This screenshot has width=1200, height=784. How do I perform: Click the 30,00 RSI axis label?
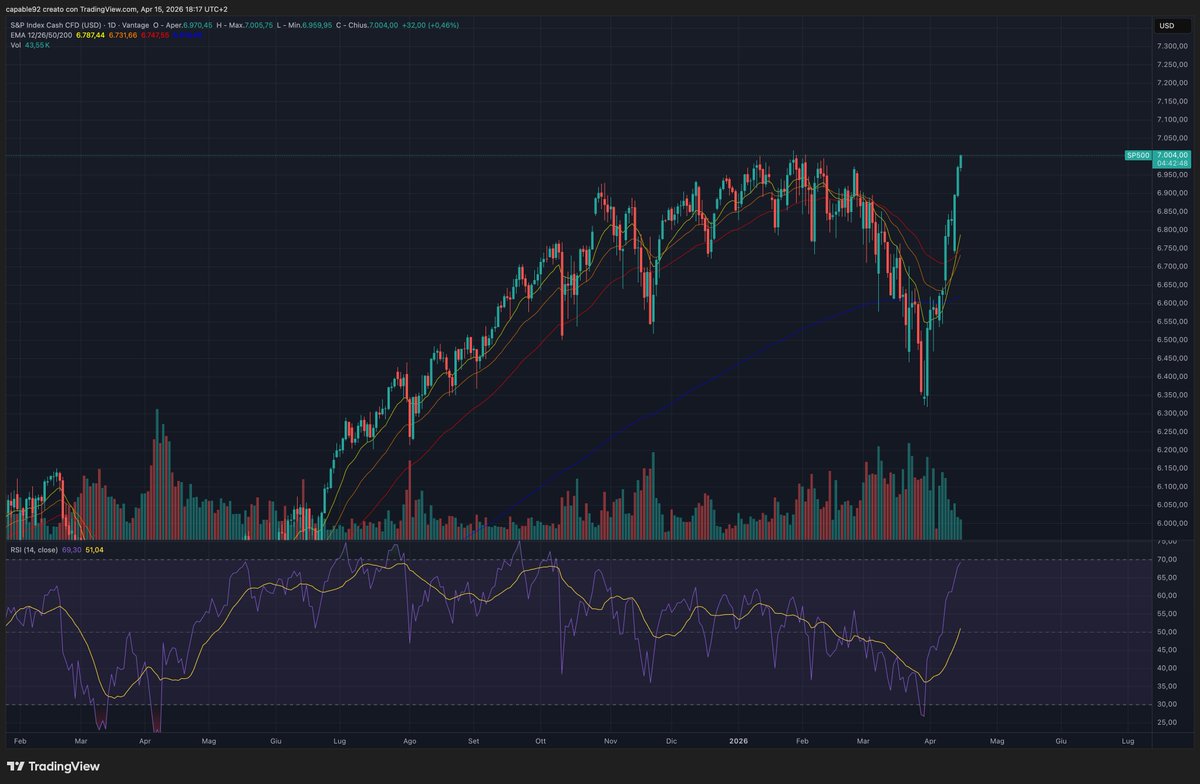pyautogui.click(x=1166, y=704)
